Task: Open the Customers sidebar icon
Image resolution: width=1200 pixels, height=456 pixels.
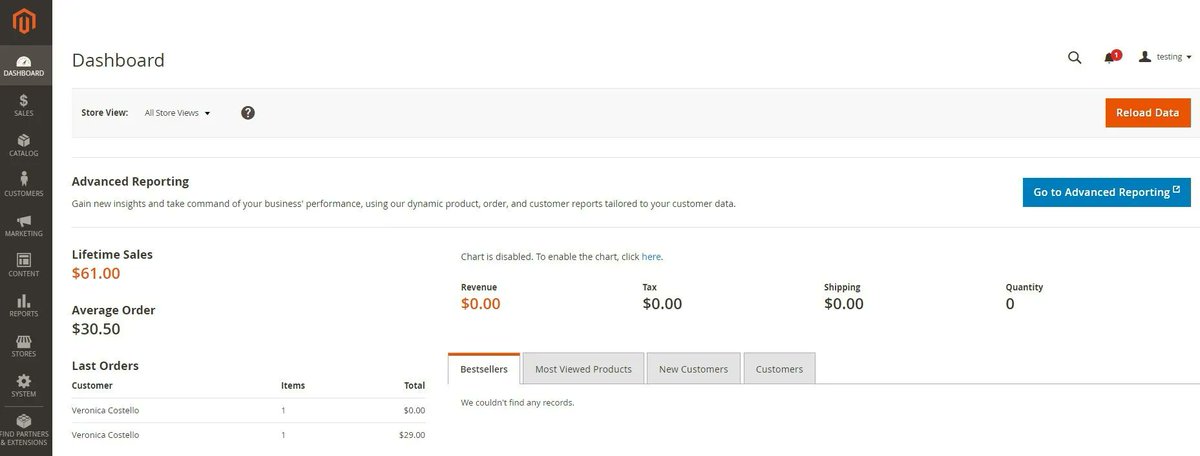Action: point(24,179)
